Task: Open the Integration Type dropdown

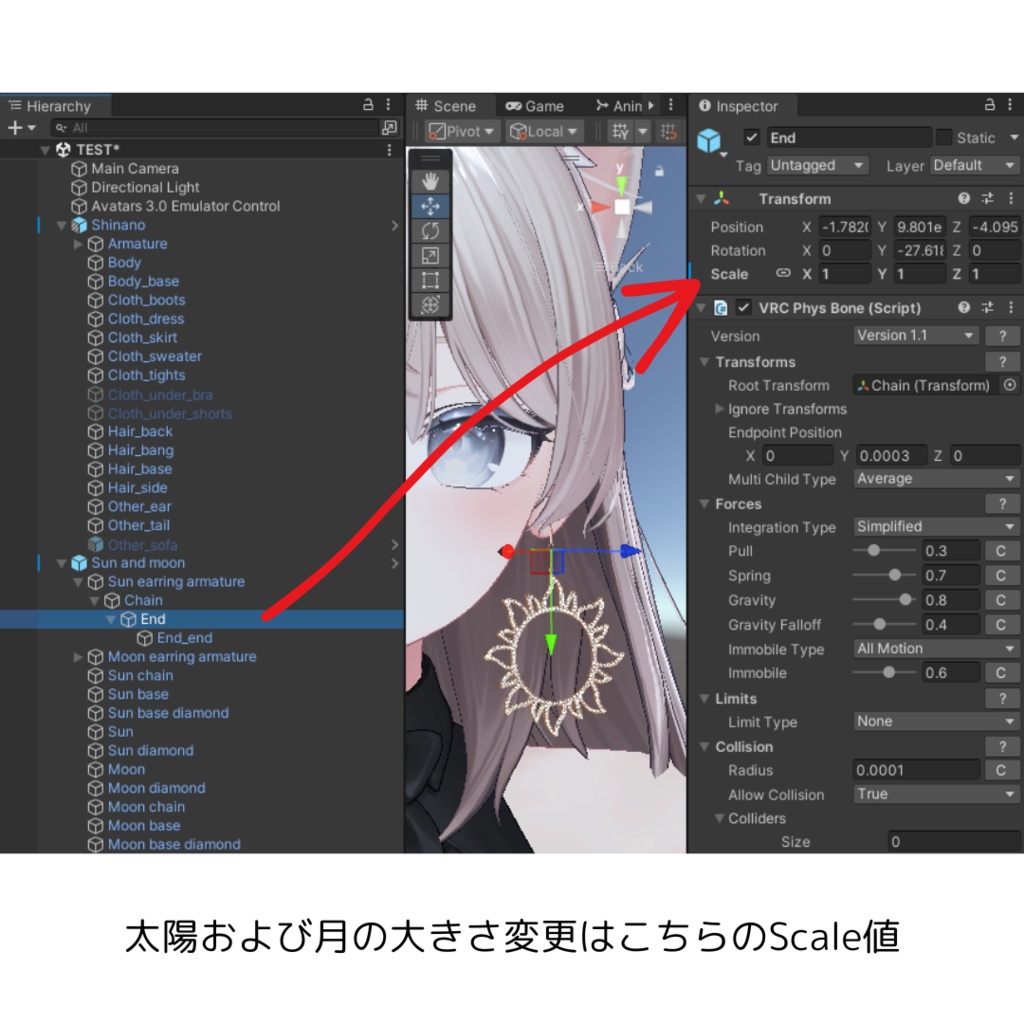Action: (x=936, y=526)
